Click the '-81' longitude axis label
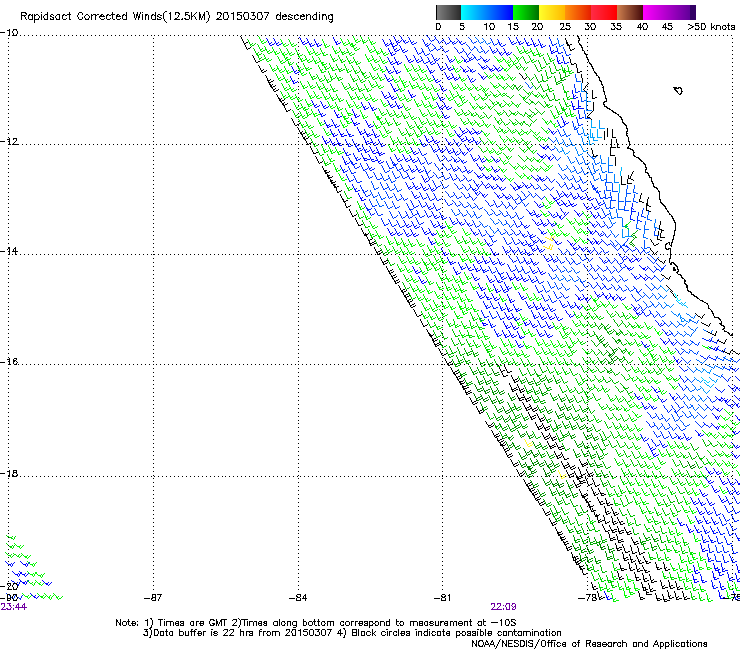The height and width of the screenshot is (650, 740). [442, 598]
